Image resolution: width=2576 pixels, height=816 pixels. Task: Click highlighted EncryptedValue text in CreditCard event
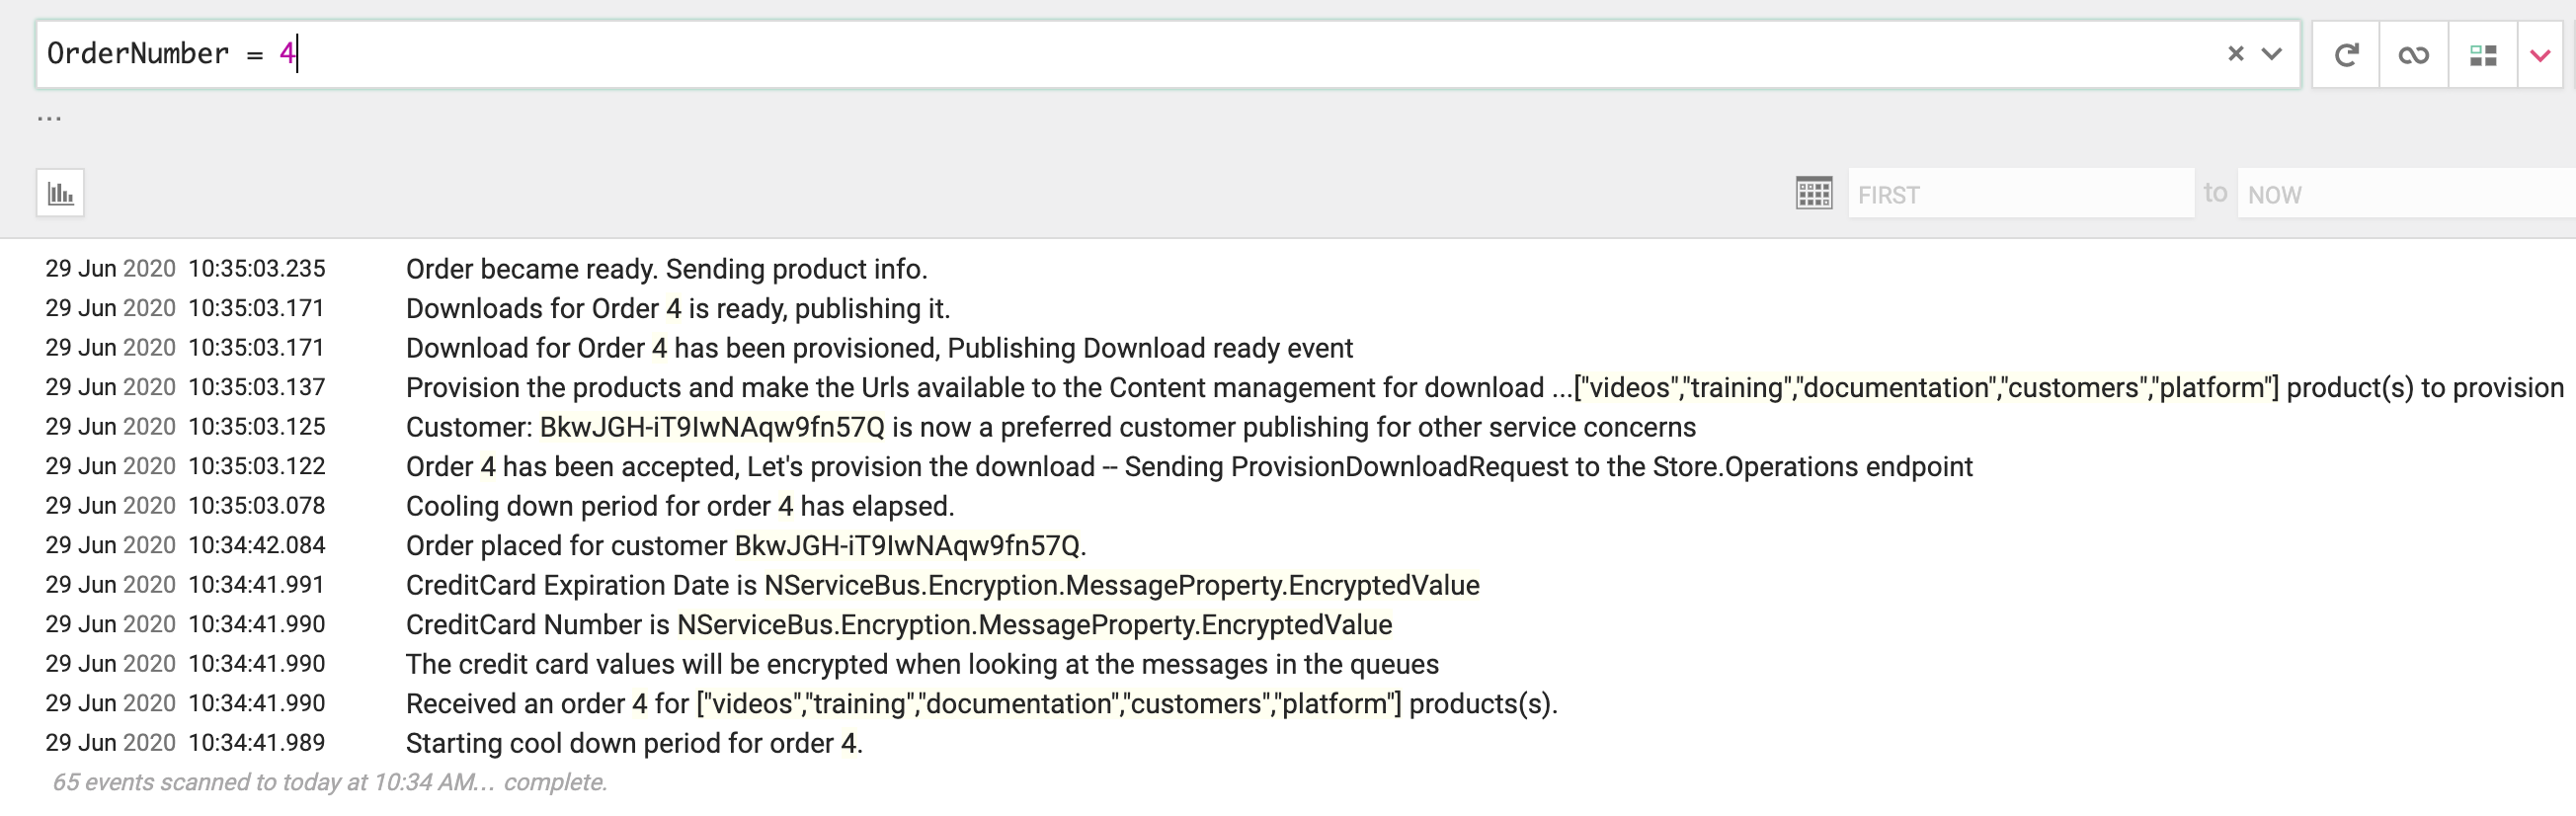click(1120, 585)
